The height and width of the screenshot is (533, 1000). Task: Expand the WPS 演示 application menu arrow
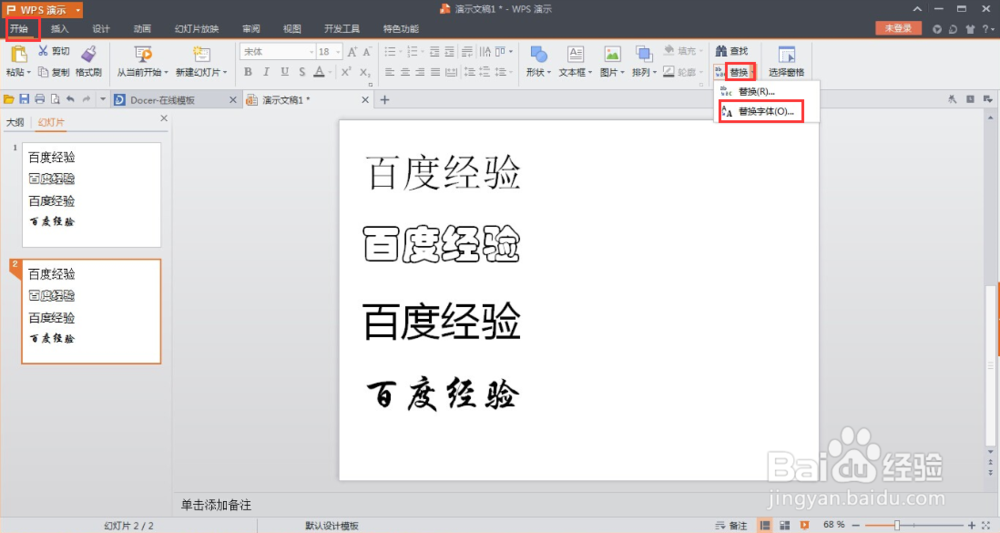click(x=78, y=10)
